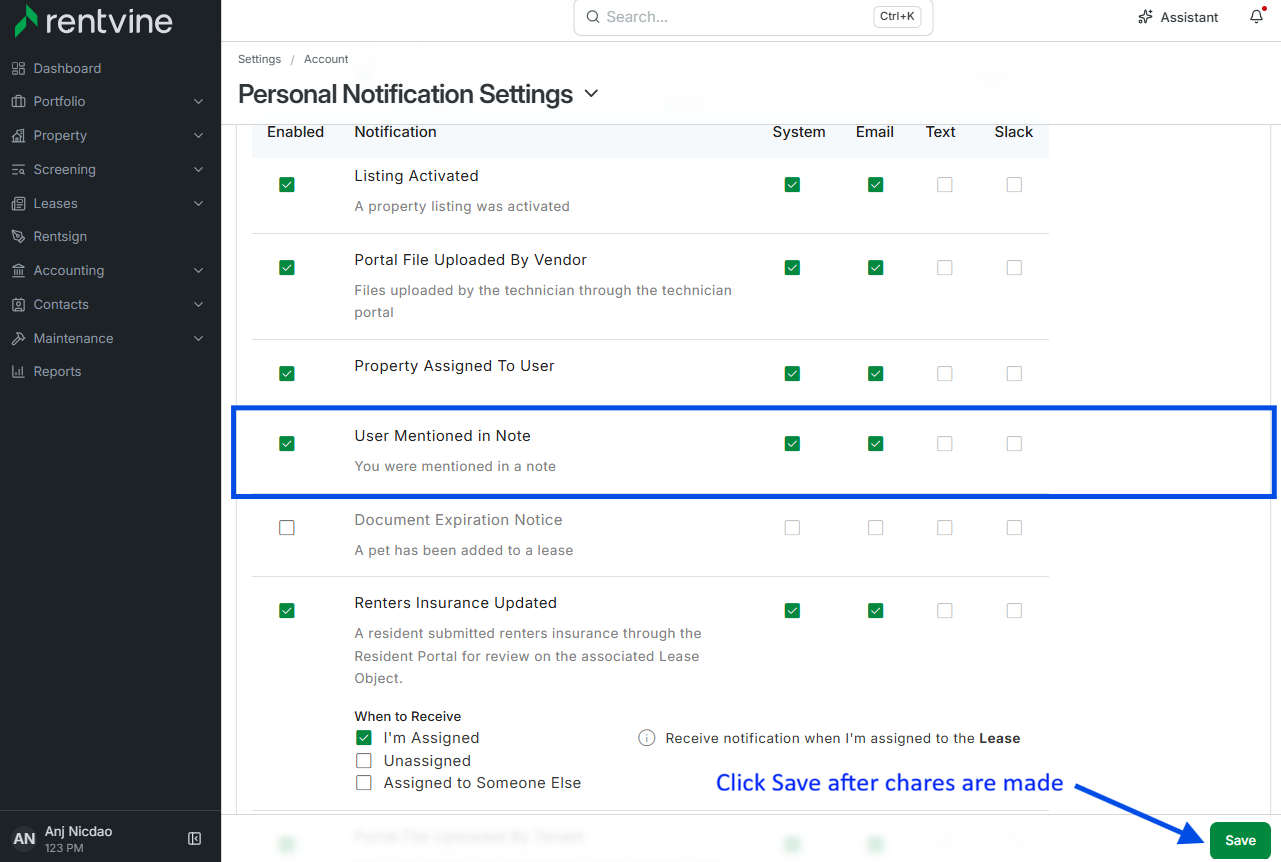Click the Rentsign pen icon in sidebar
The width and height of the screenshot is (1281, 862).
coord(18,237)
